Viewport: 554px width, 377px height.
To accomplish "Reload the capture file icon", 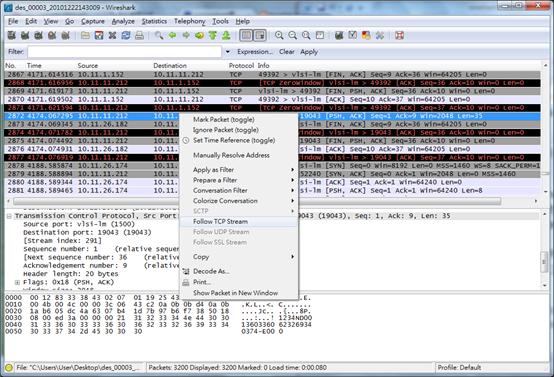I will [x=126, y=35].
